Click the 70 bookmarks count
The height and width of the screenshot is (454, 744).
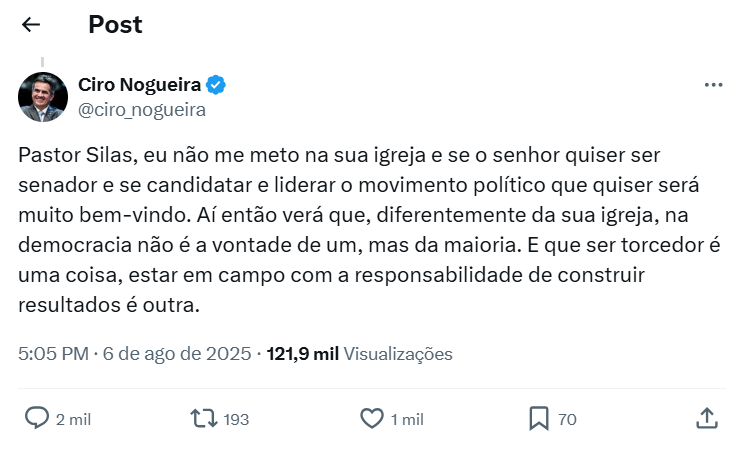point(567,420)
